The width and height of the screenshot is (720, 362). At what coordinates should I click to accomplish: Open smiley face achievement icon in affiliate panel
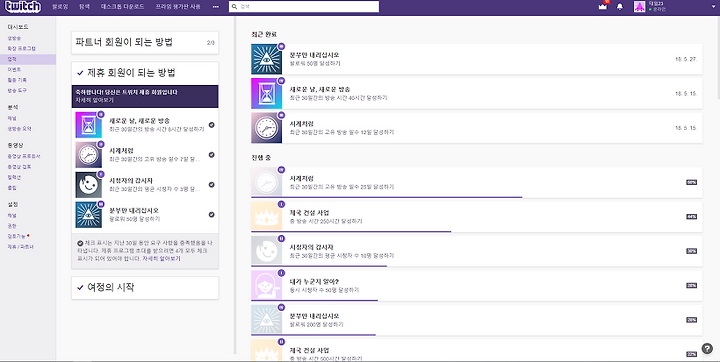point(89,185)
